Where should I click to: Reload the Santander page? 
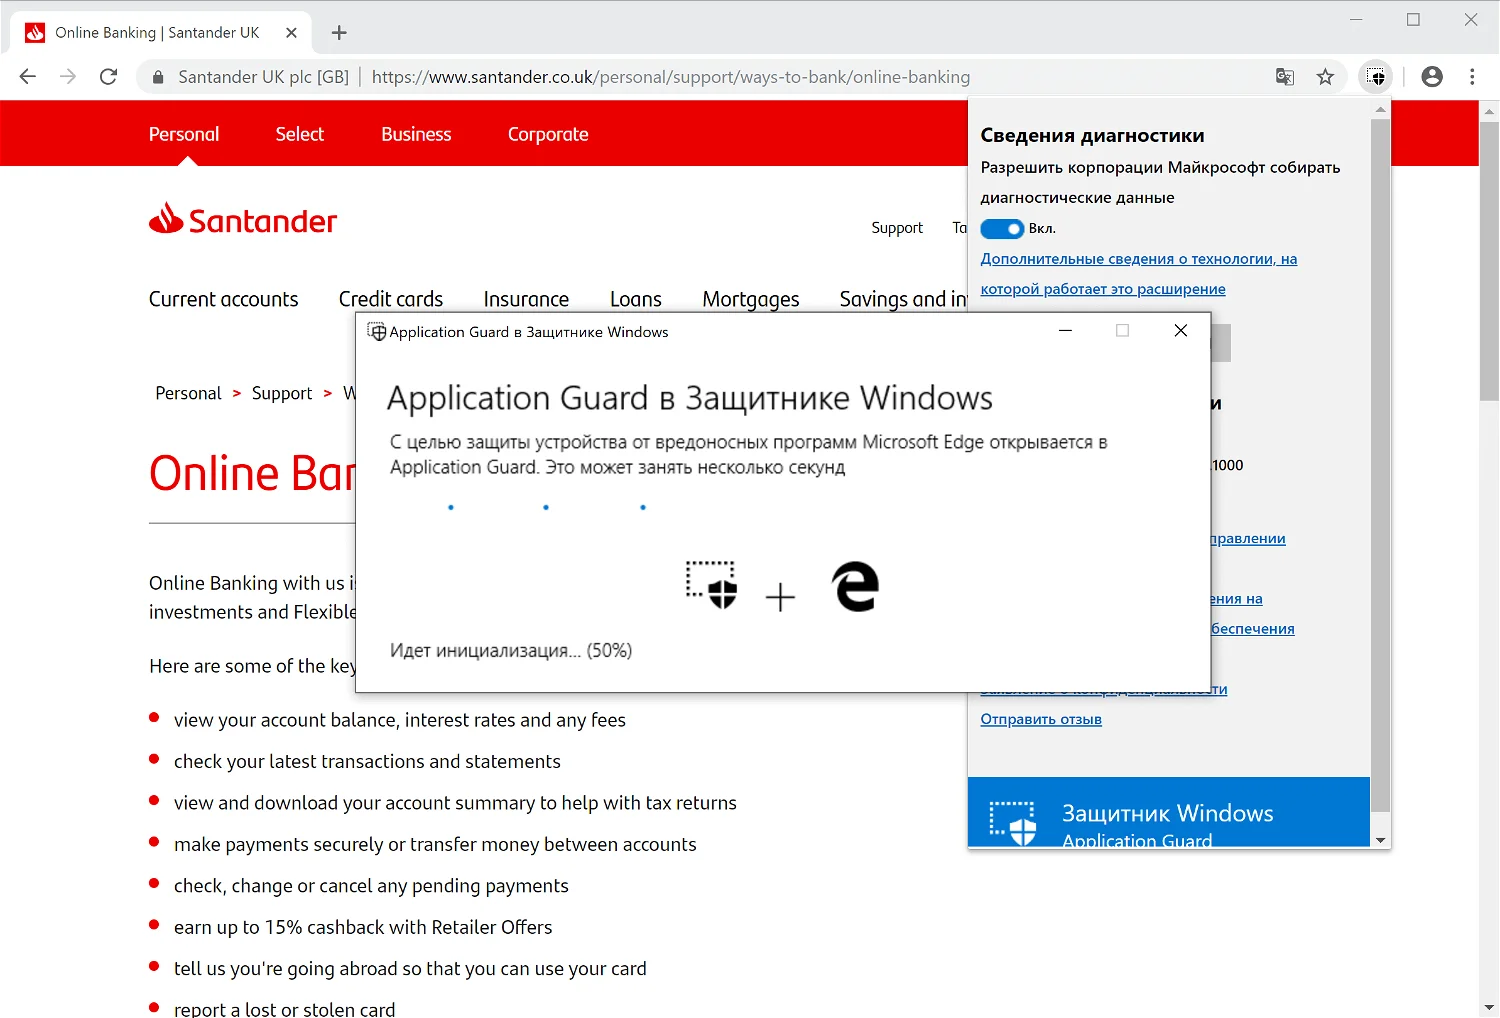coord(109,77)
